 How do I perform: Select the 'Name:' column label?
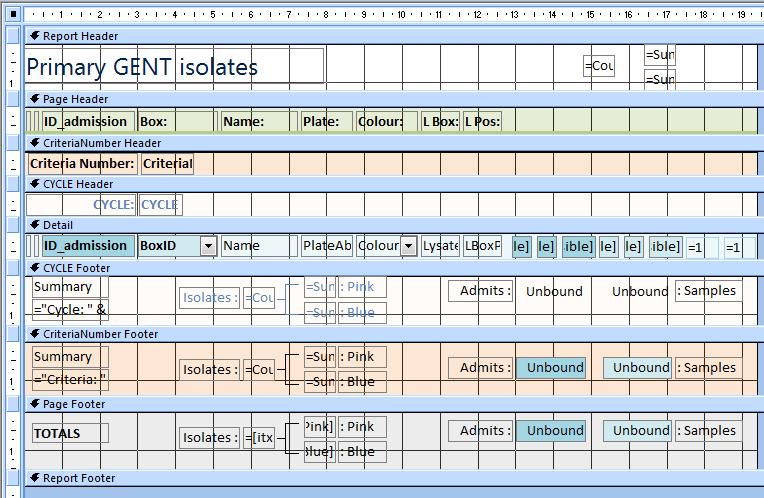[x=259, y=121]
